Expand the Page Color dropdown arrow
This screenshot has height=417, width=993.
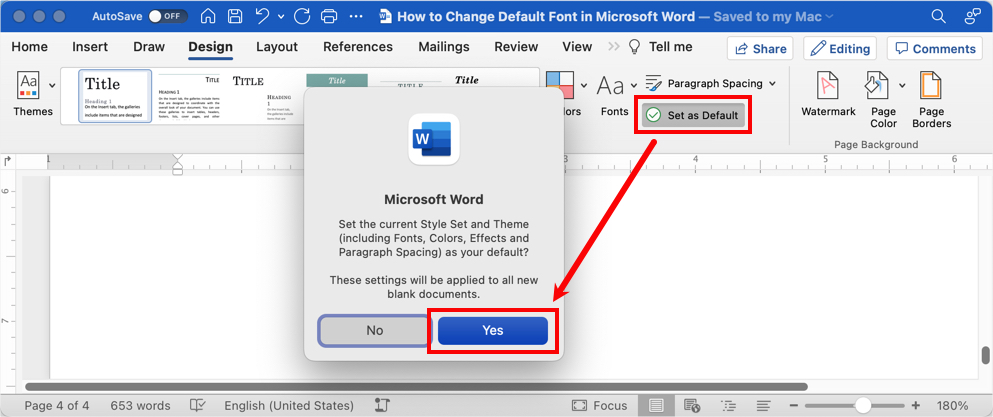click(902, 85)
